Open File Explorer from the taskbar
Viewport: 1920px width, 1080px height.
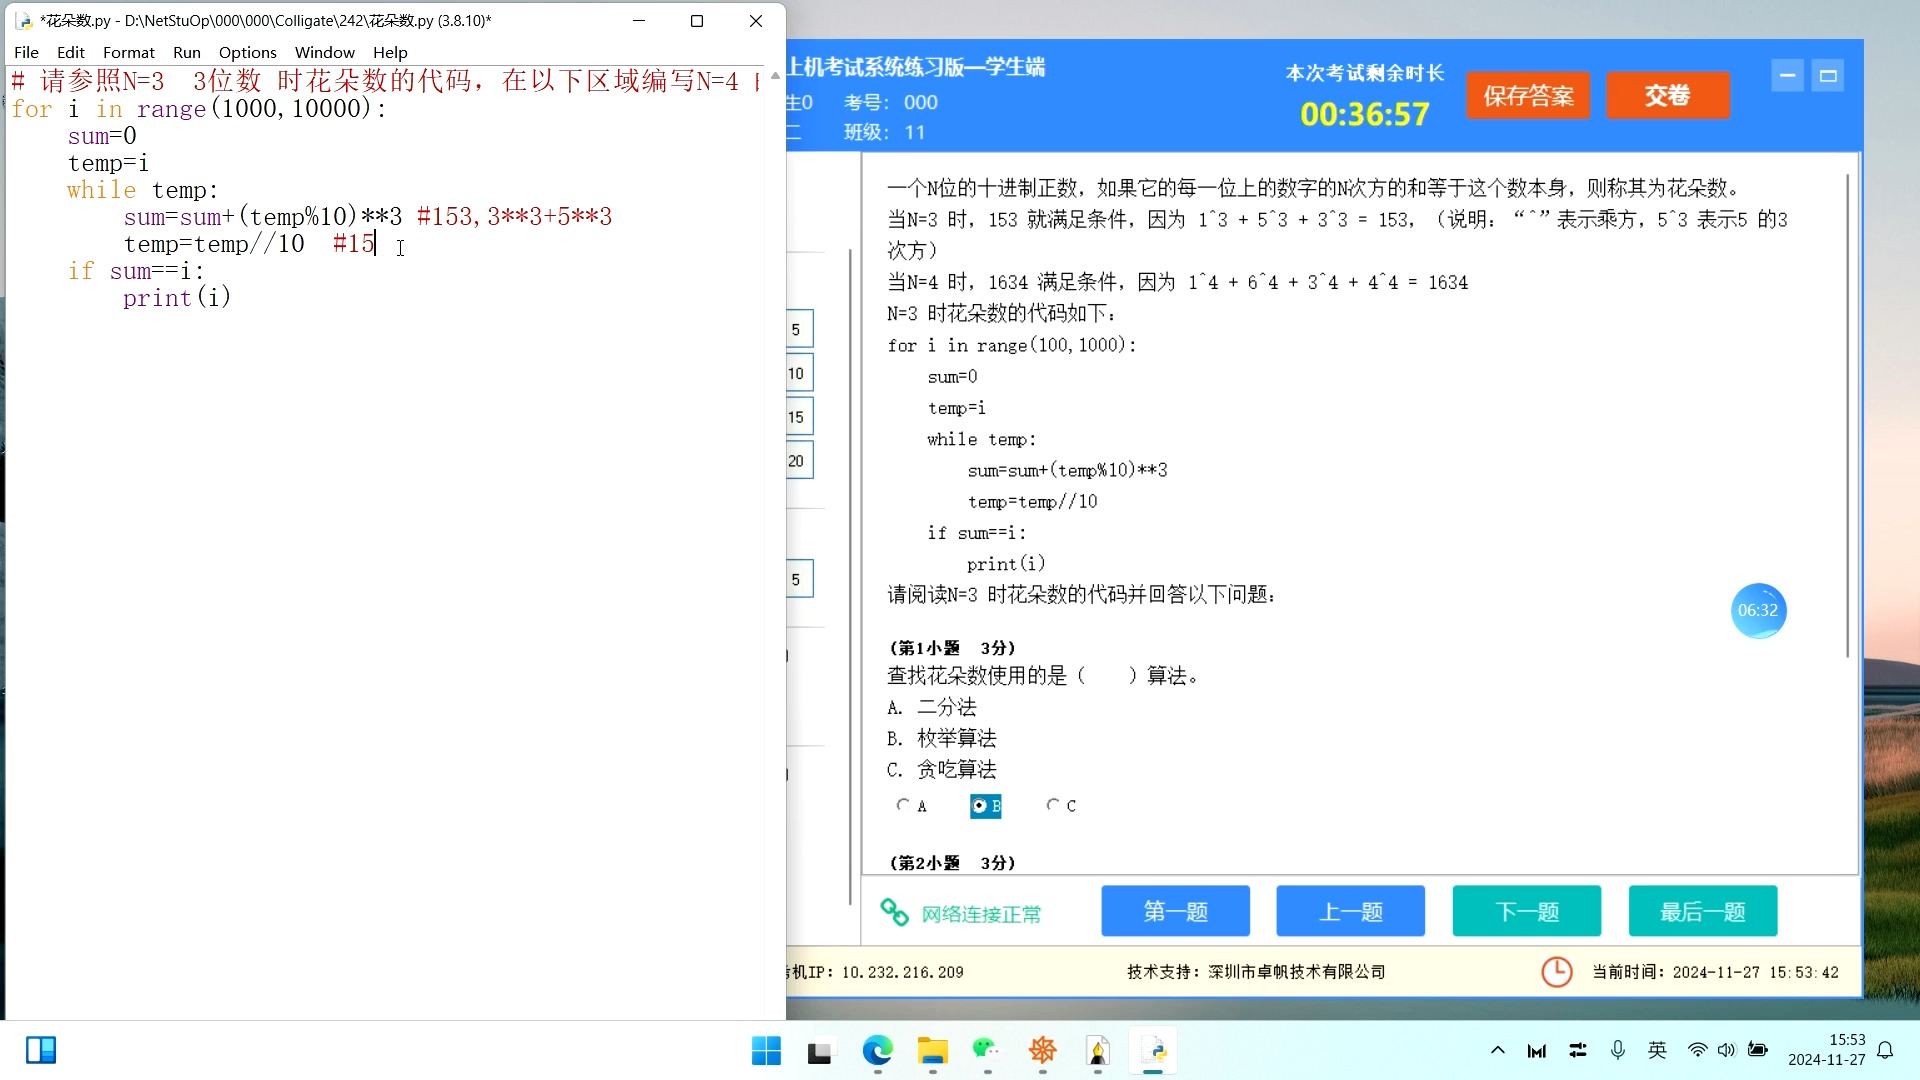click(932, 1051)
